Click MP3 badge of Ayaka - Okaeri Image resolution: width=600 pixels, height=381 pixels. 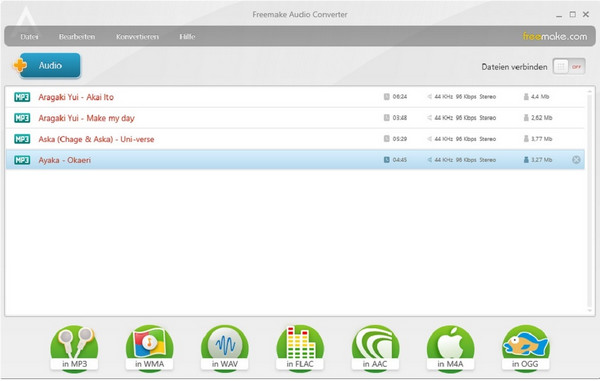pyautogui.click(x=22, y=160)
